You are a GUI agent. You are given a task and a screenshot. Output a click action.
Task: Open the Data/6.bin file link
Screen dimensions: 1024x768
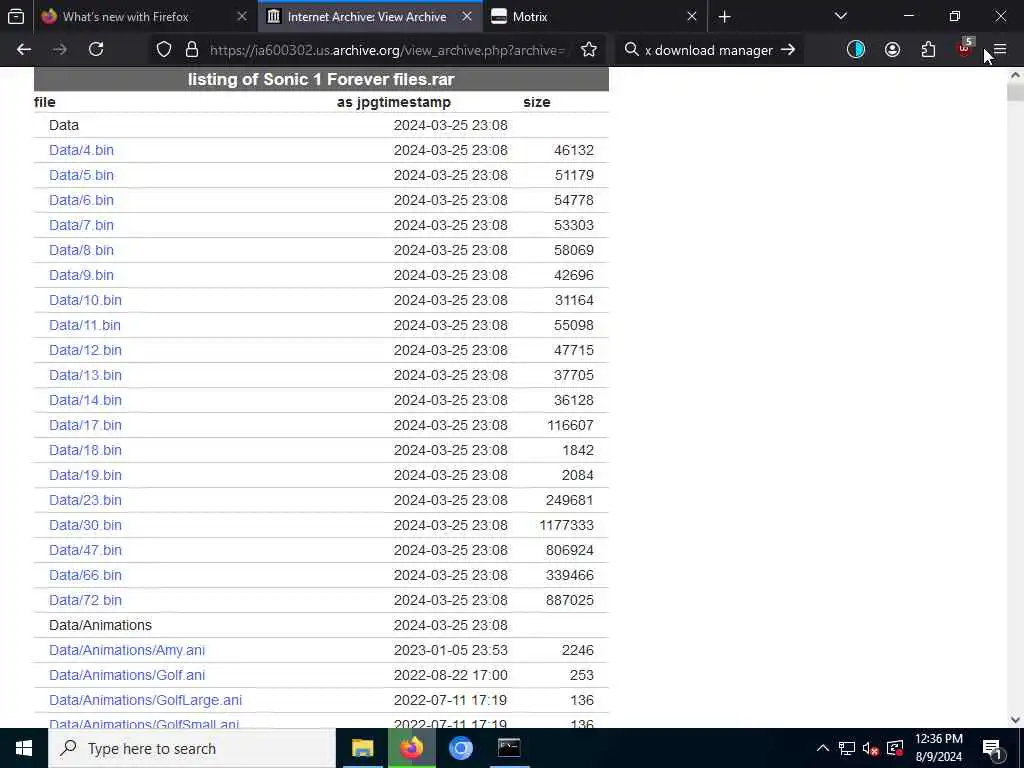[82, 200]
